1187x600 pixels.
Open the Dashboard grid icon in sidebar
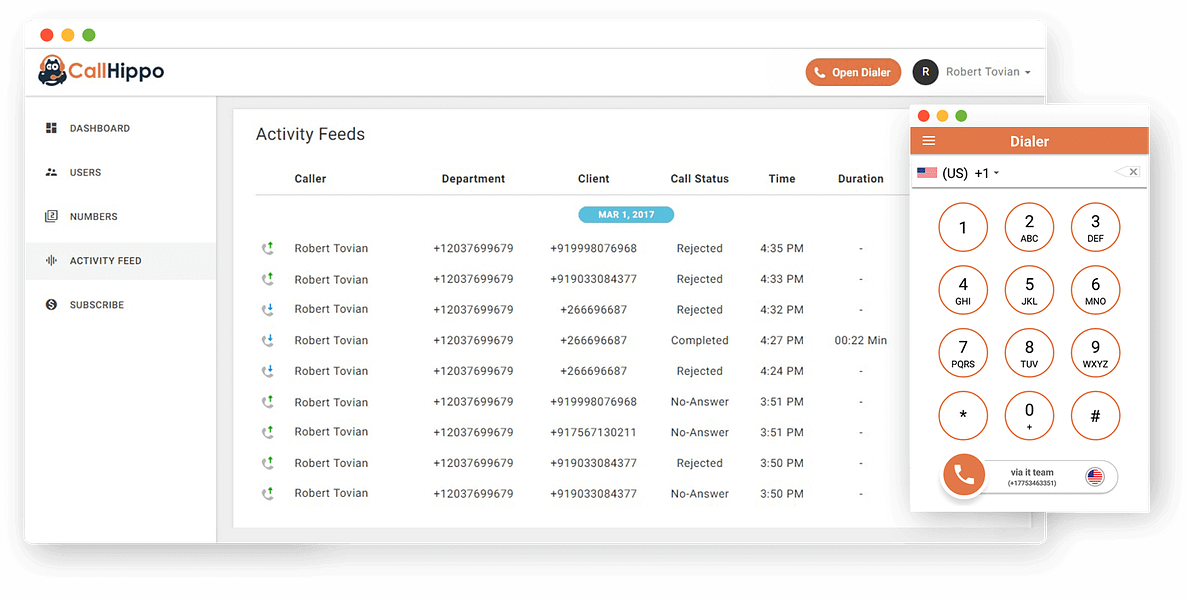pos(51,128)
